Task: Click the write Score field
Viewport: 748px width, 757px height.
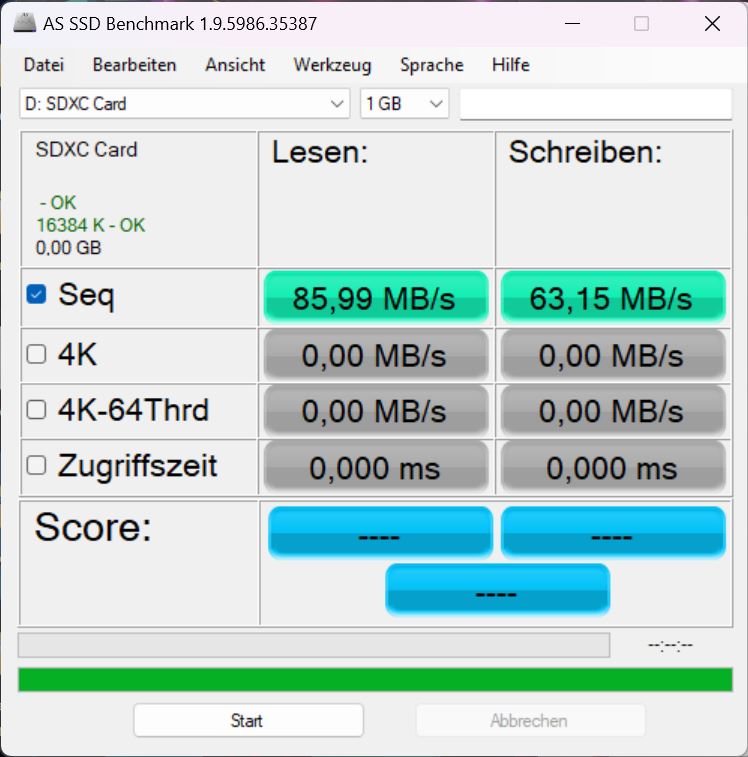Action: (x=613, y=533)
